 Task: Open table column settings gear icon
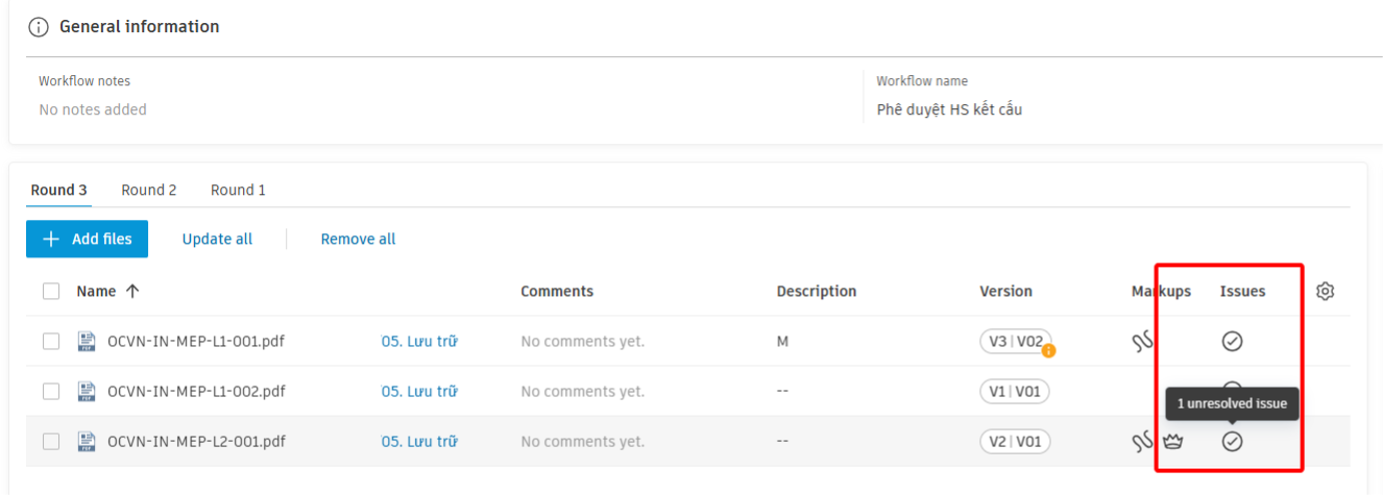pyautogui.click(x=1325, y=291)
